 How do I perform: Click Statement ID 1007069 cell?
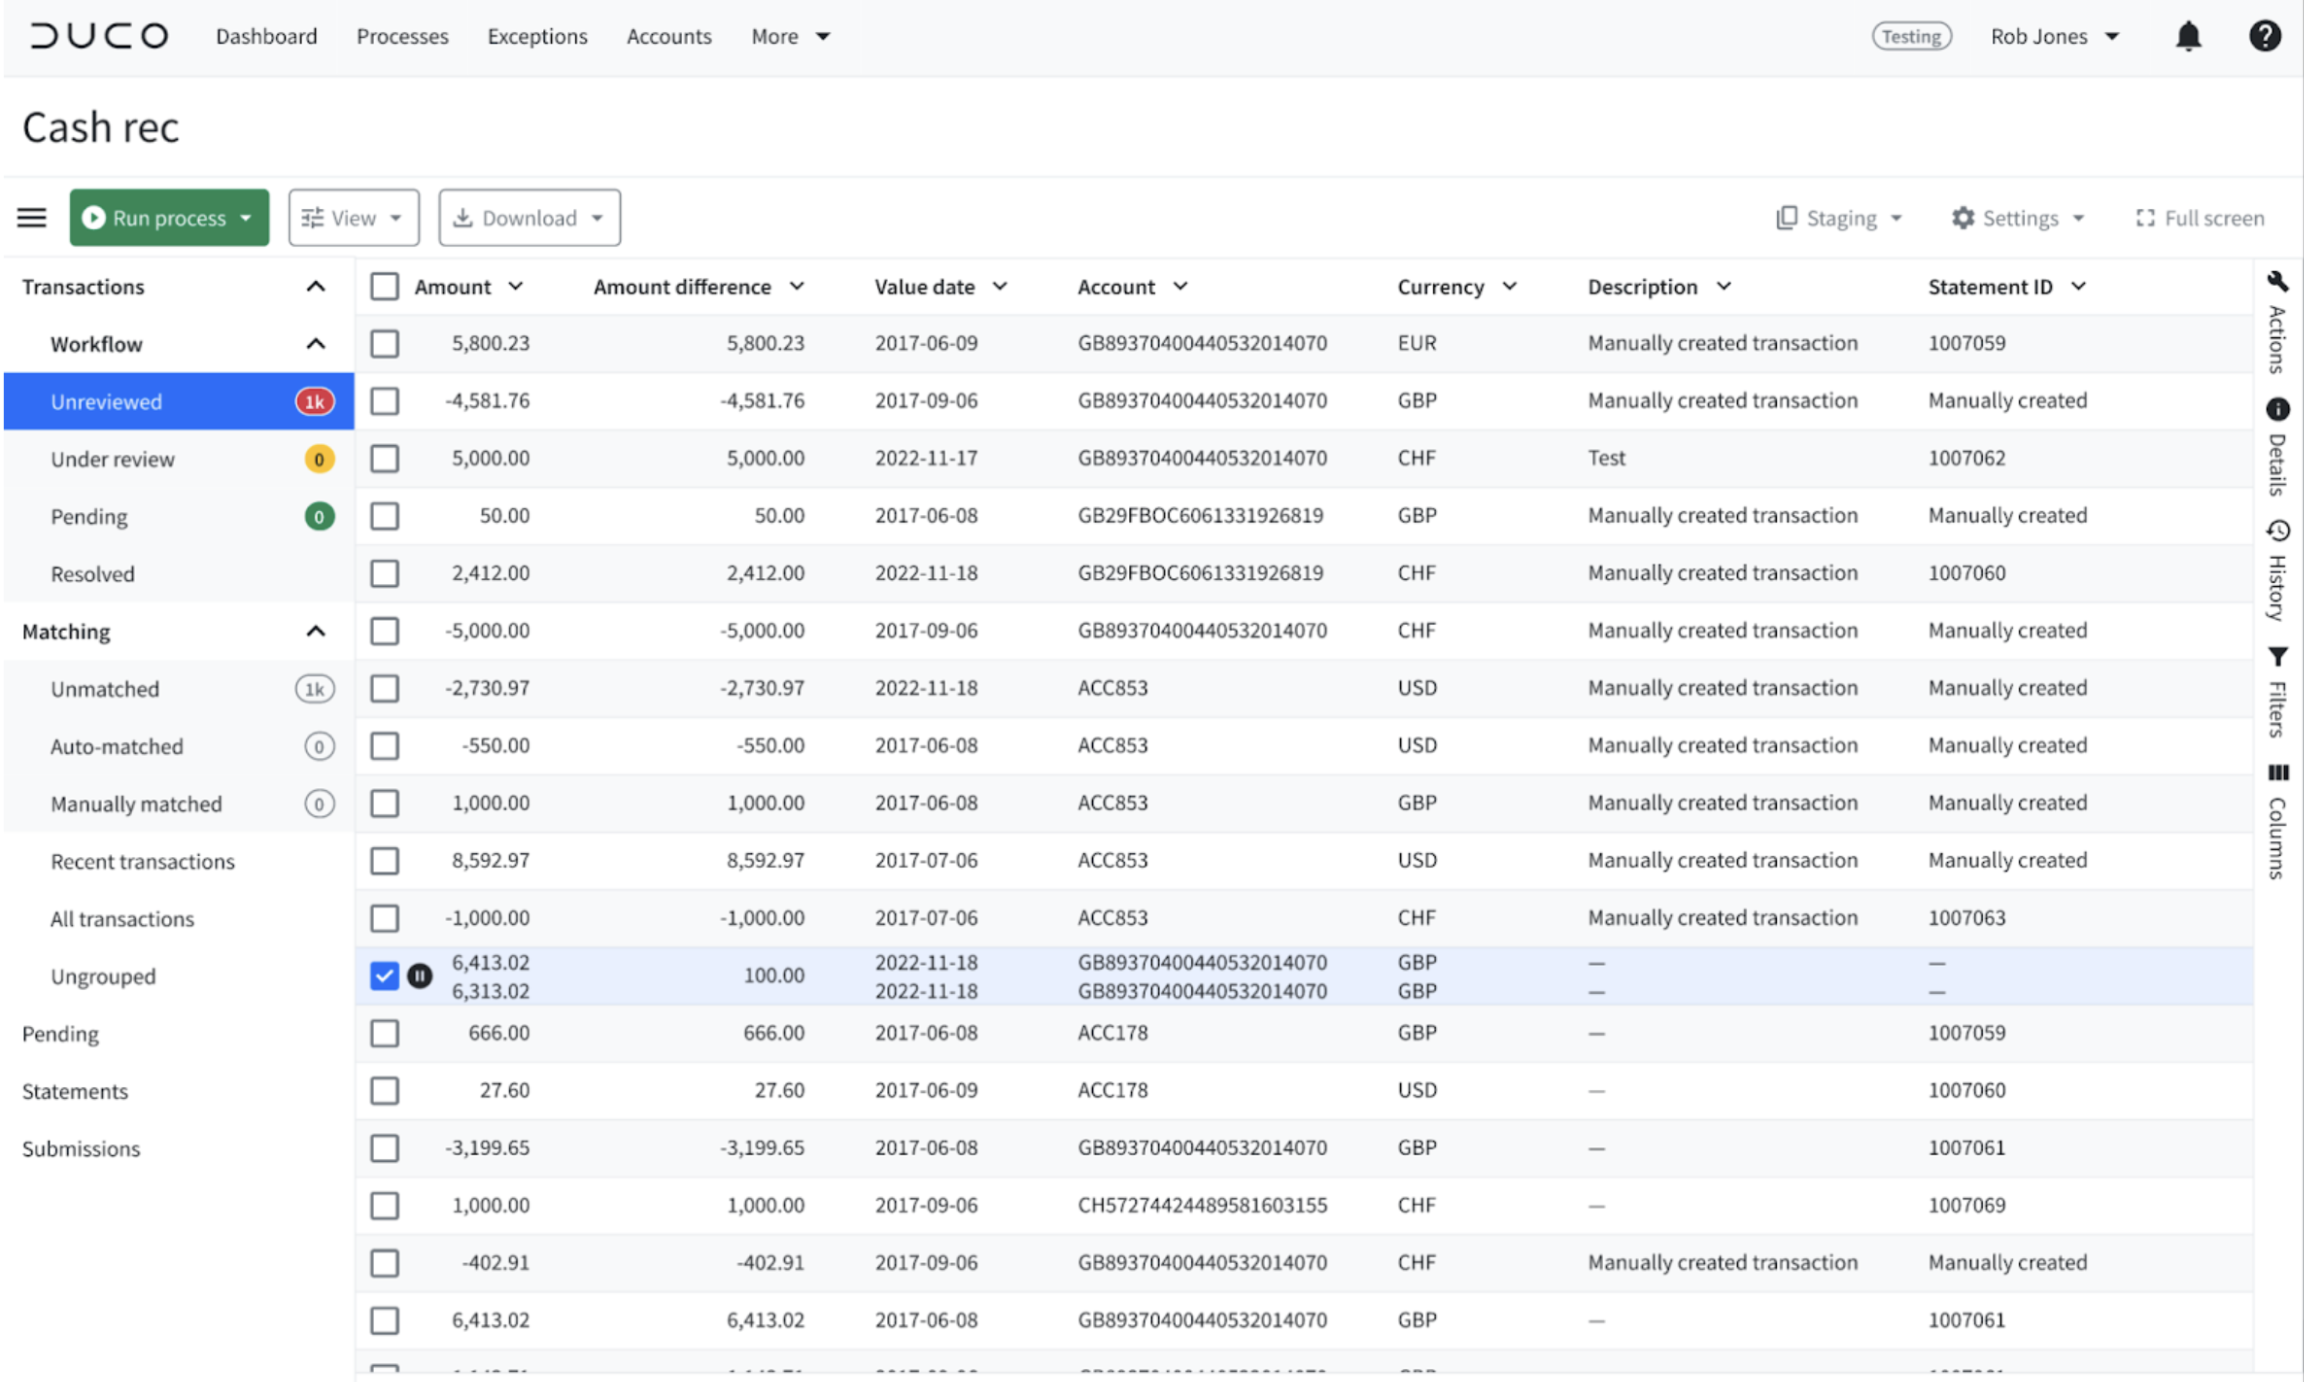click(x=1966, y=1206)
